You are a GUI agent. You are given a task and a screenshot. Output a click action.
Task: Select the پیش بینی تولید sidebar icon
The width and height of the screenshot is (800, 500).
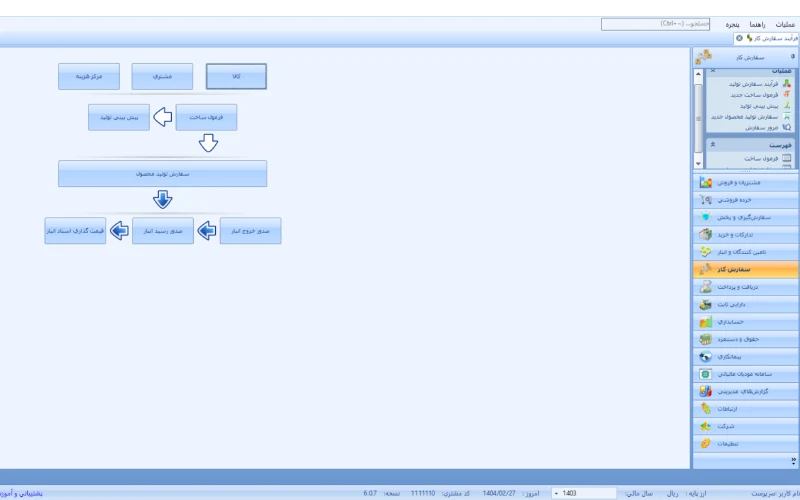(x=787, y=106)
